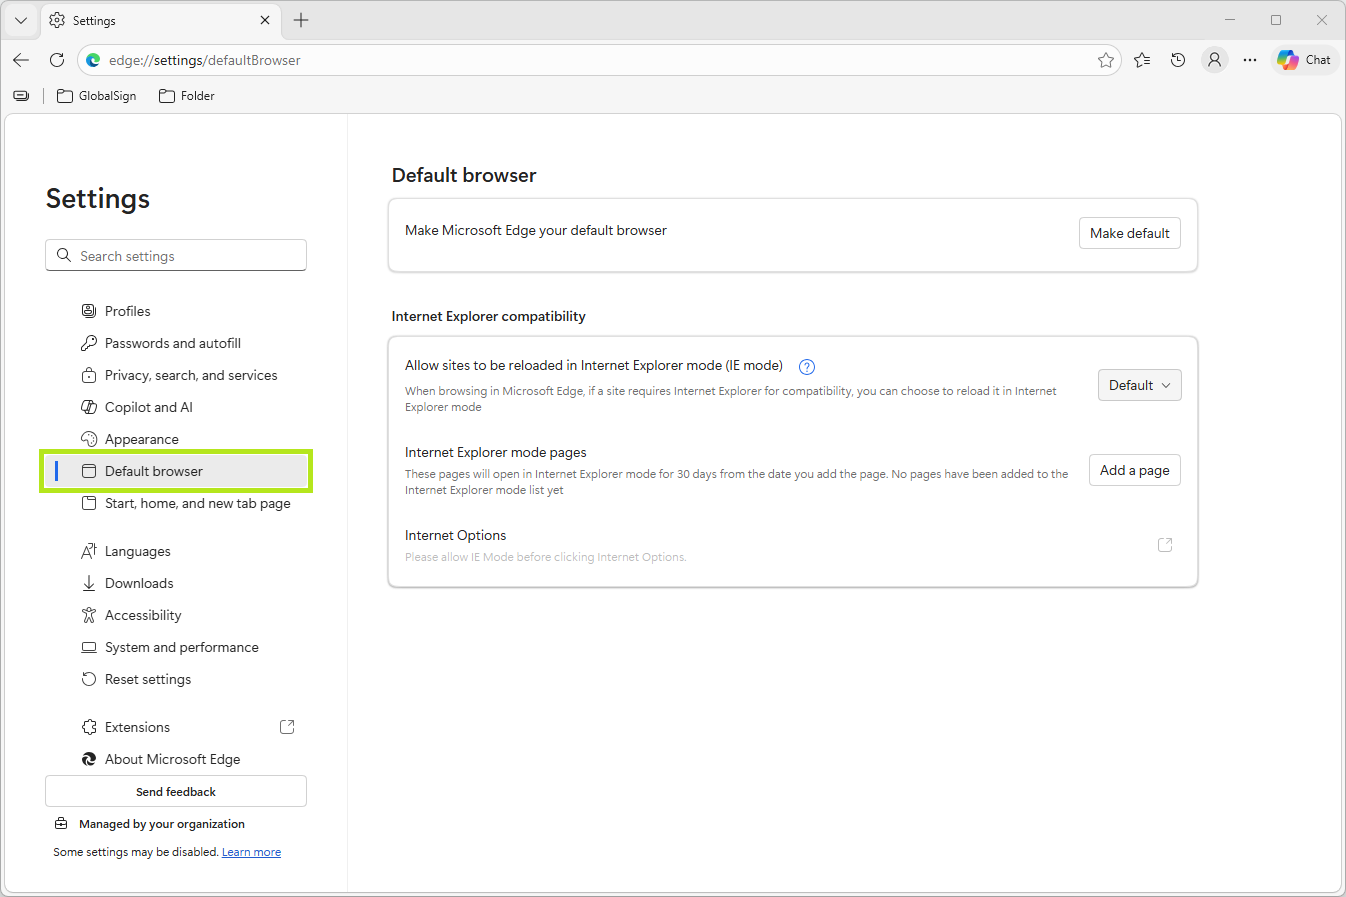1346x897 pixels.
Task: Follow the Learn more link
Action: 251,852
